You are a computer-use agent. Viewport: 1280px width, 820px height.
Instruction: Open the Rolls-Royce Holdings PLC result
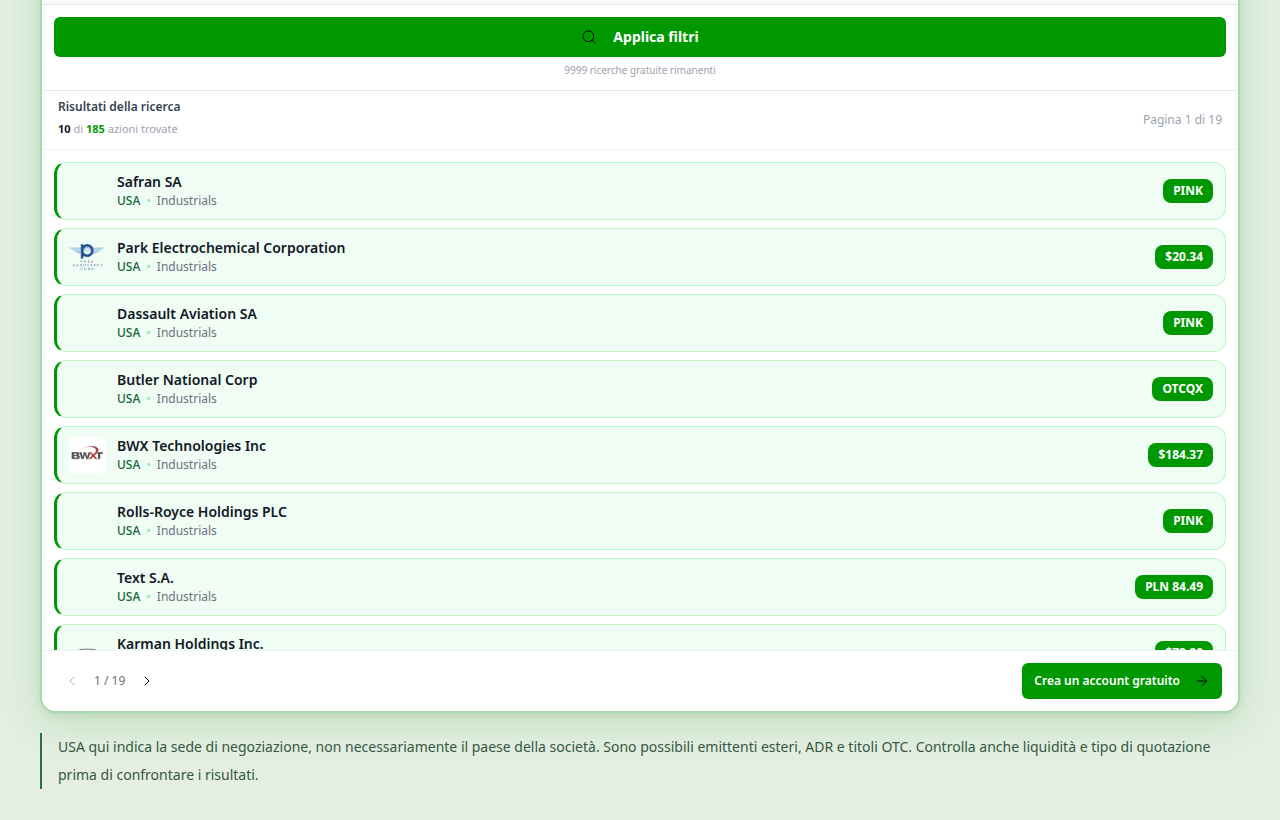pyautogui.click(x=640, y=521)
